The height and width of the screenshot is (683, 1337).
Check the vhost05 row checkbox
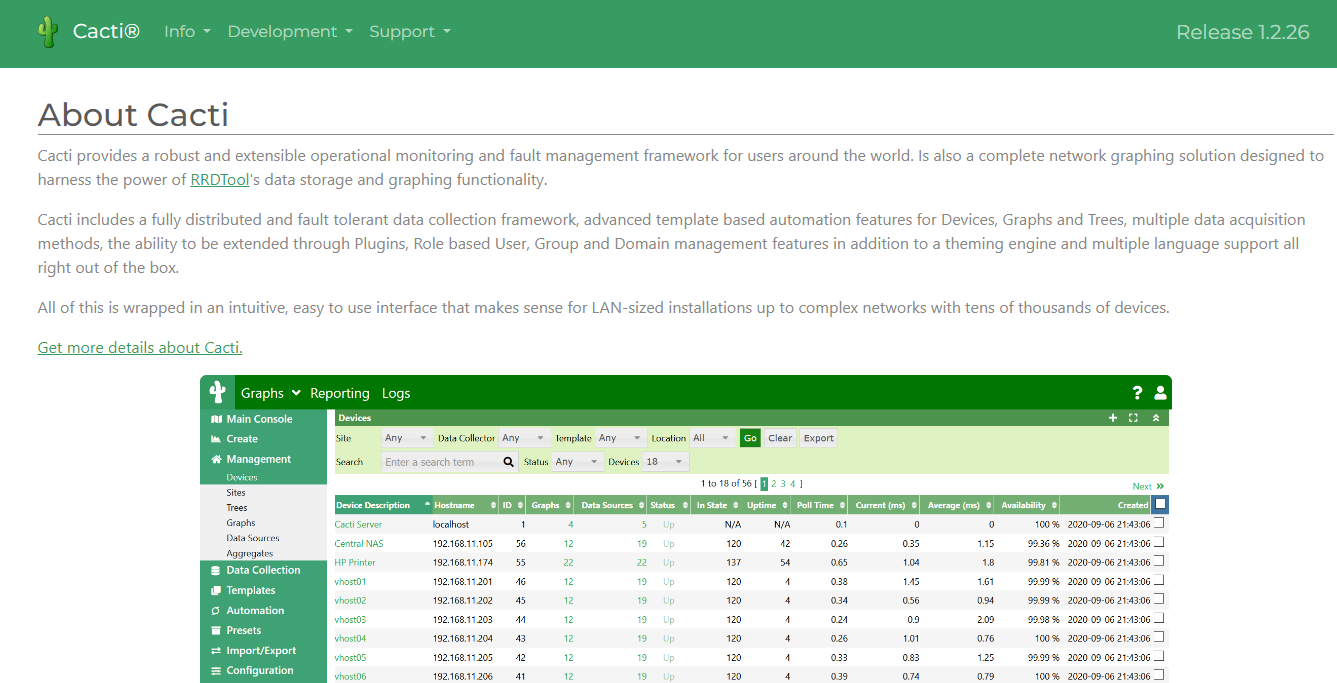point(1160,656)
